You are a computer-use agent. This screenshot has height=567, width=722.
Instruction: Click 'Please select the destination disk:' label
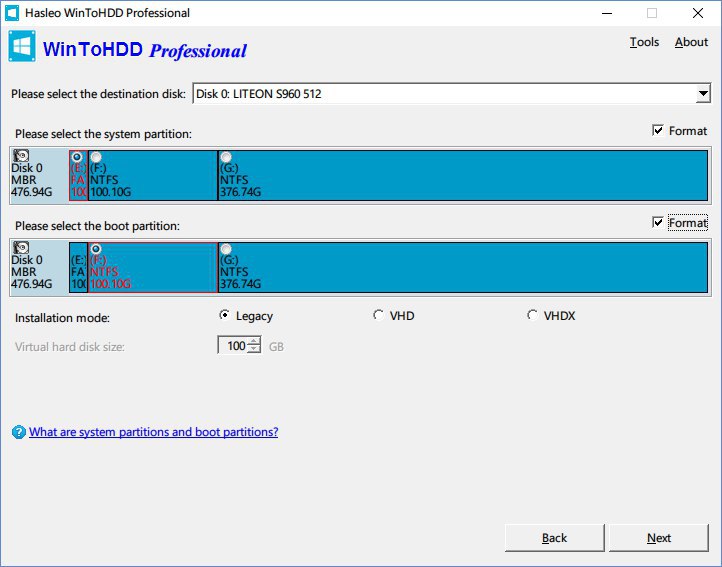pyautogui.click(x=98, y=94)
